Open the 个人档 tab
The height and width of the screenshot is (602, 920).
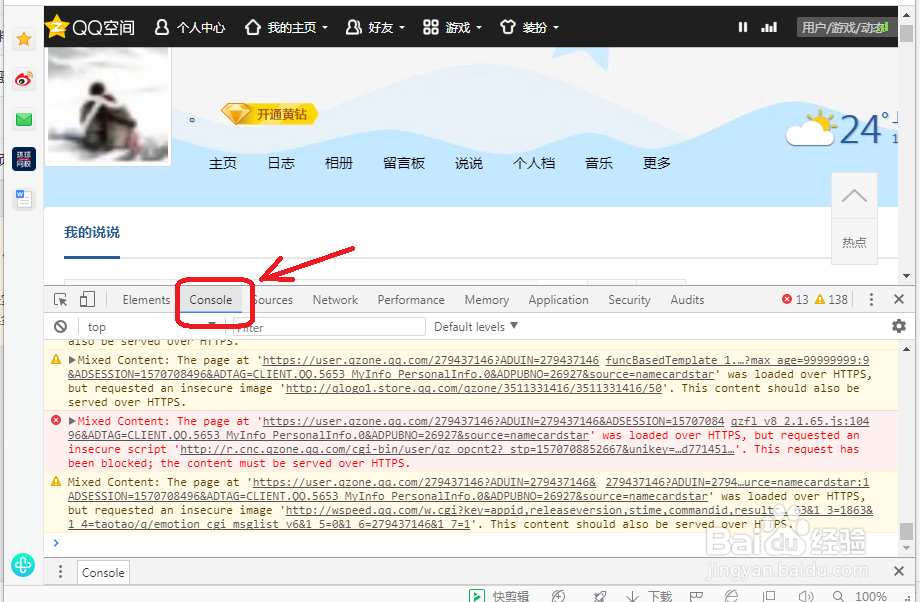pos(533,163)
